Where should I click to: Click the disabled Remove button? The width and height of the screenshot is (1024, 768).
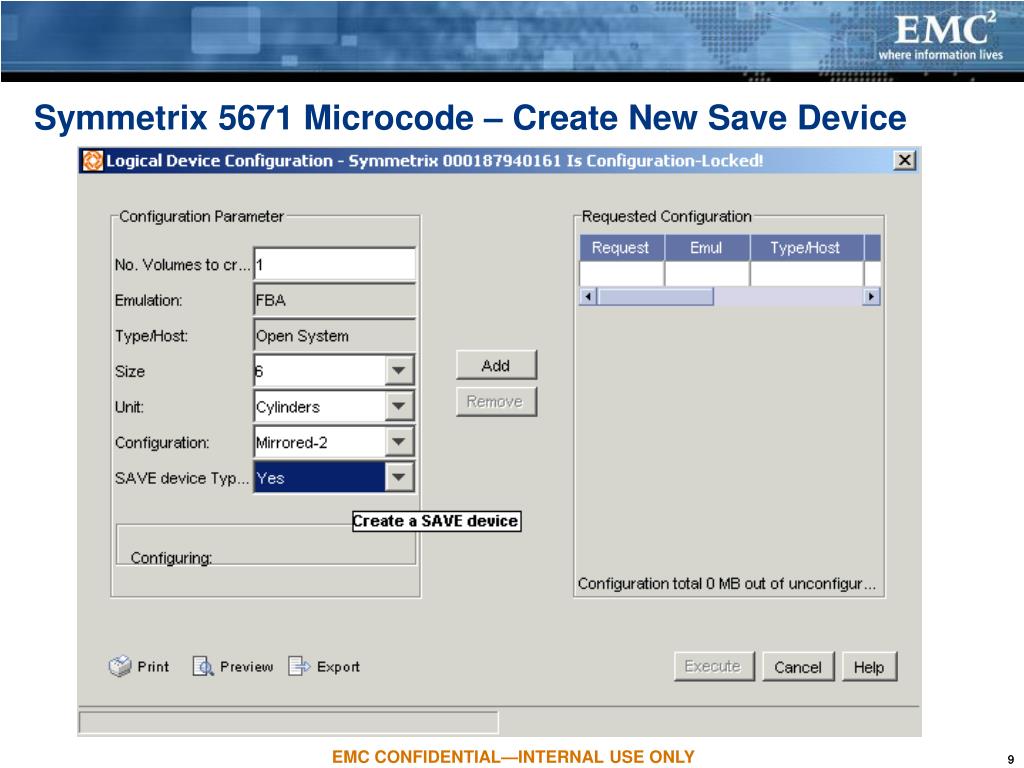coord(496,401)
